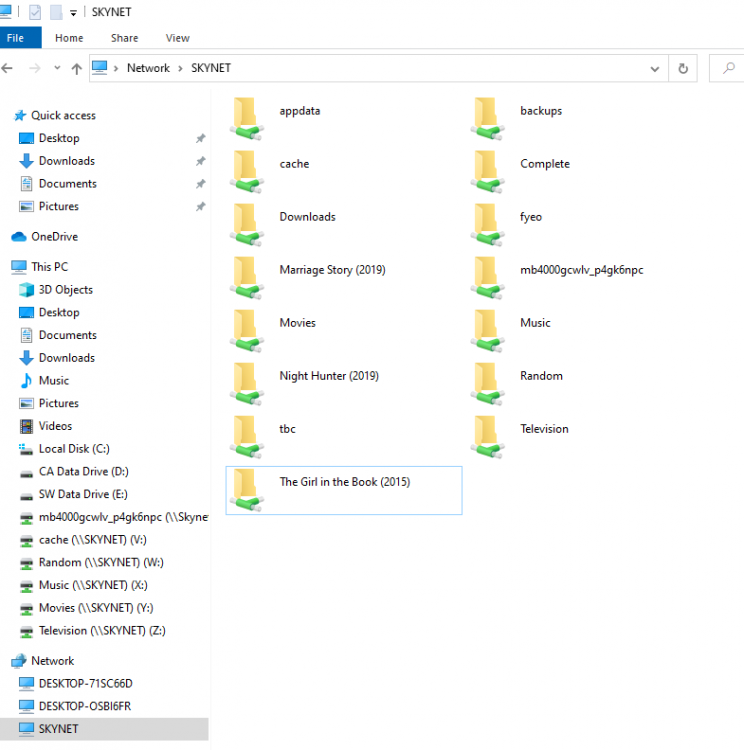Go up one level with up arrow
The height and width of the screenshot is (750, 744).
tap(77, 68)
